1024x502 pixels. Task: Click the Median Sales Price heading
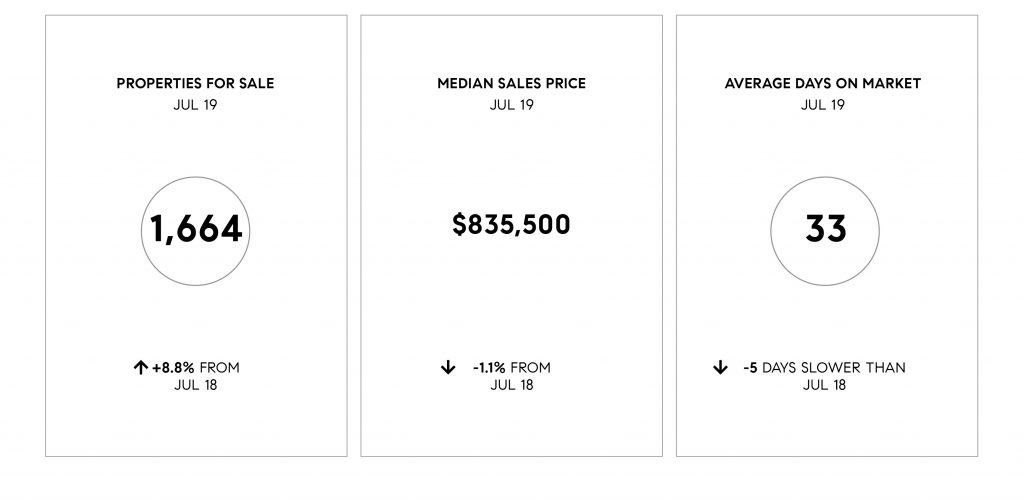[511, 83]
